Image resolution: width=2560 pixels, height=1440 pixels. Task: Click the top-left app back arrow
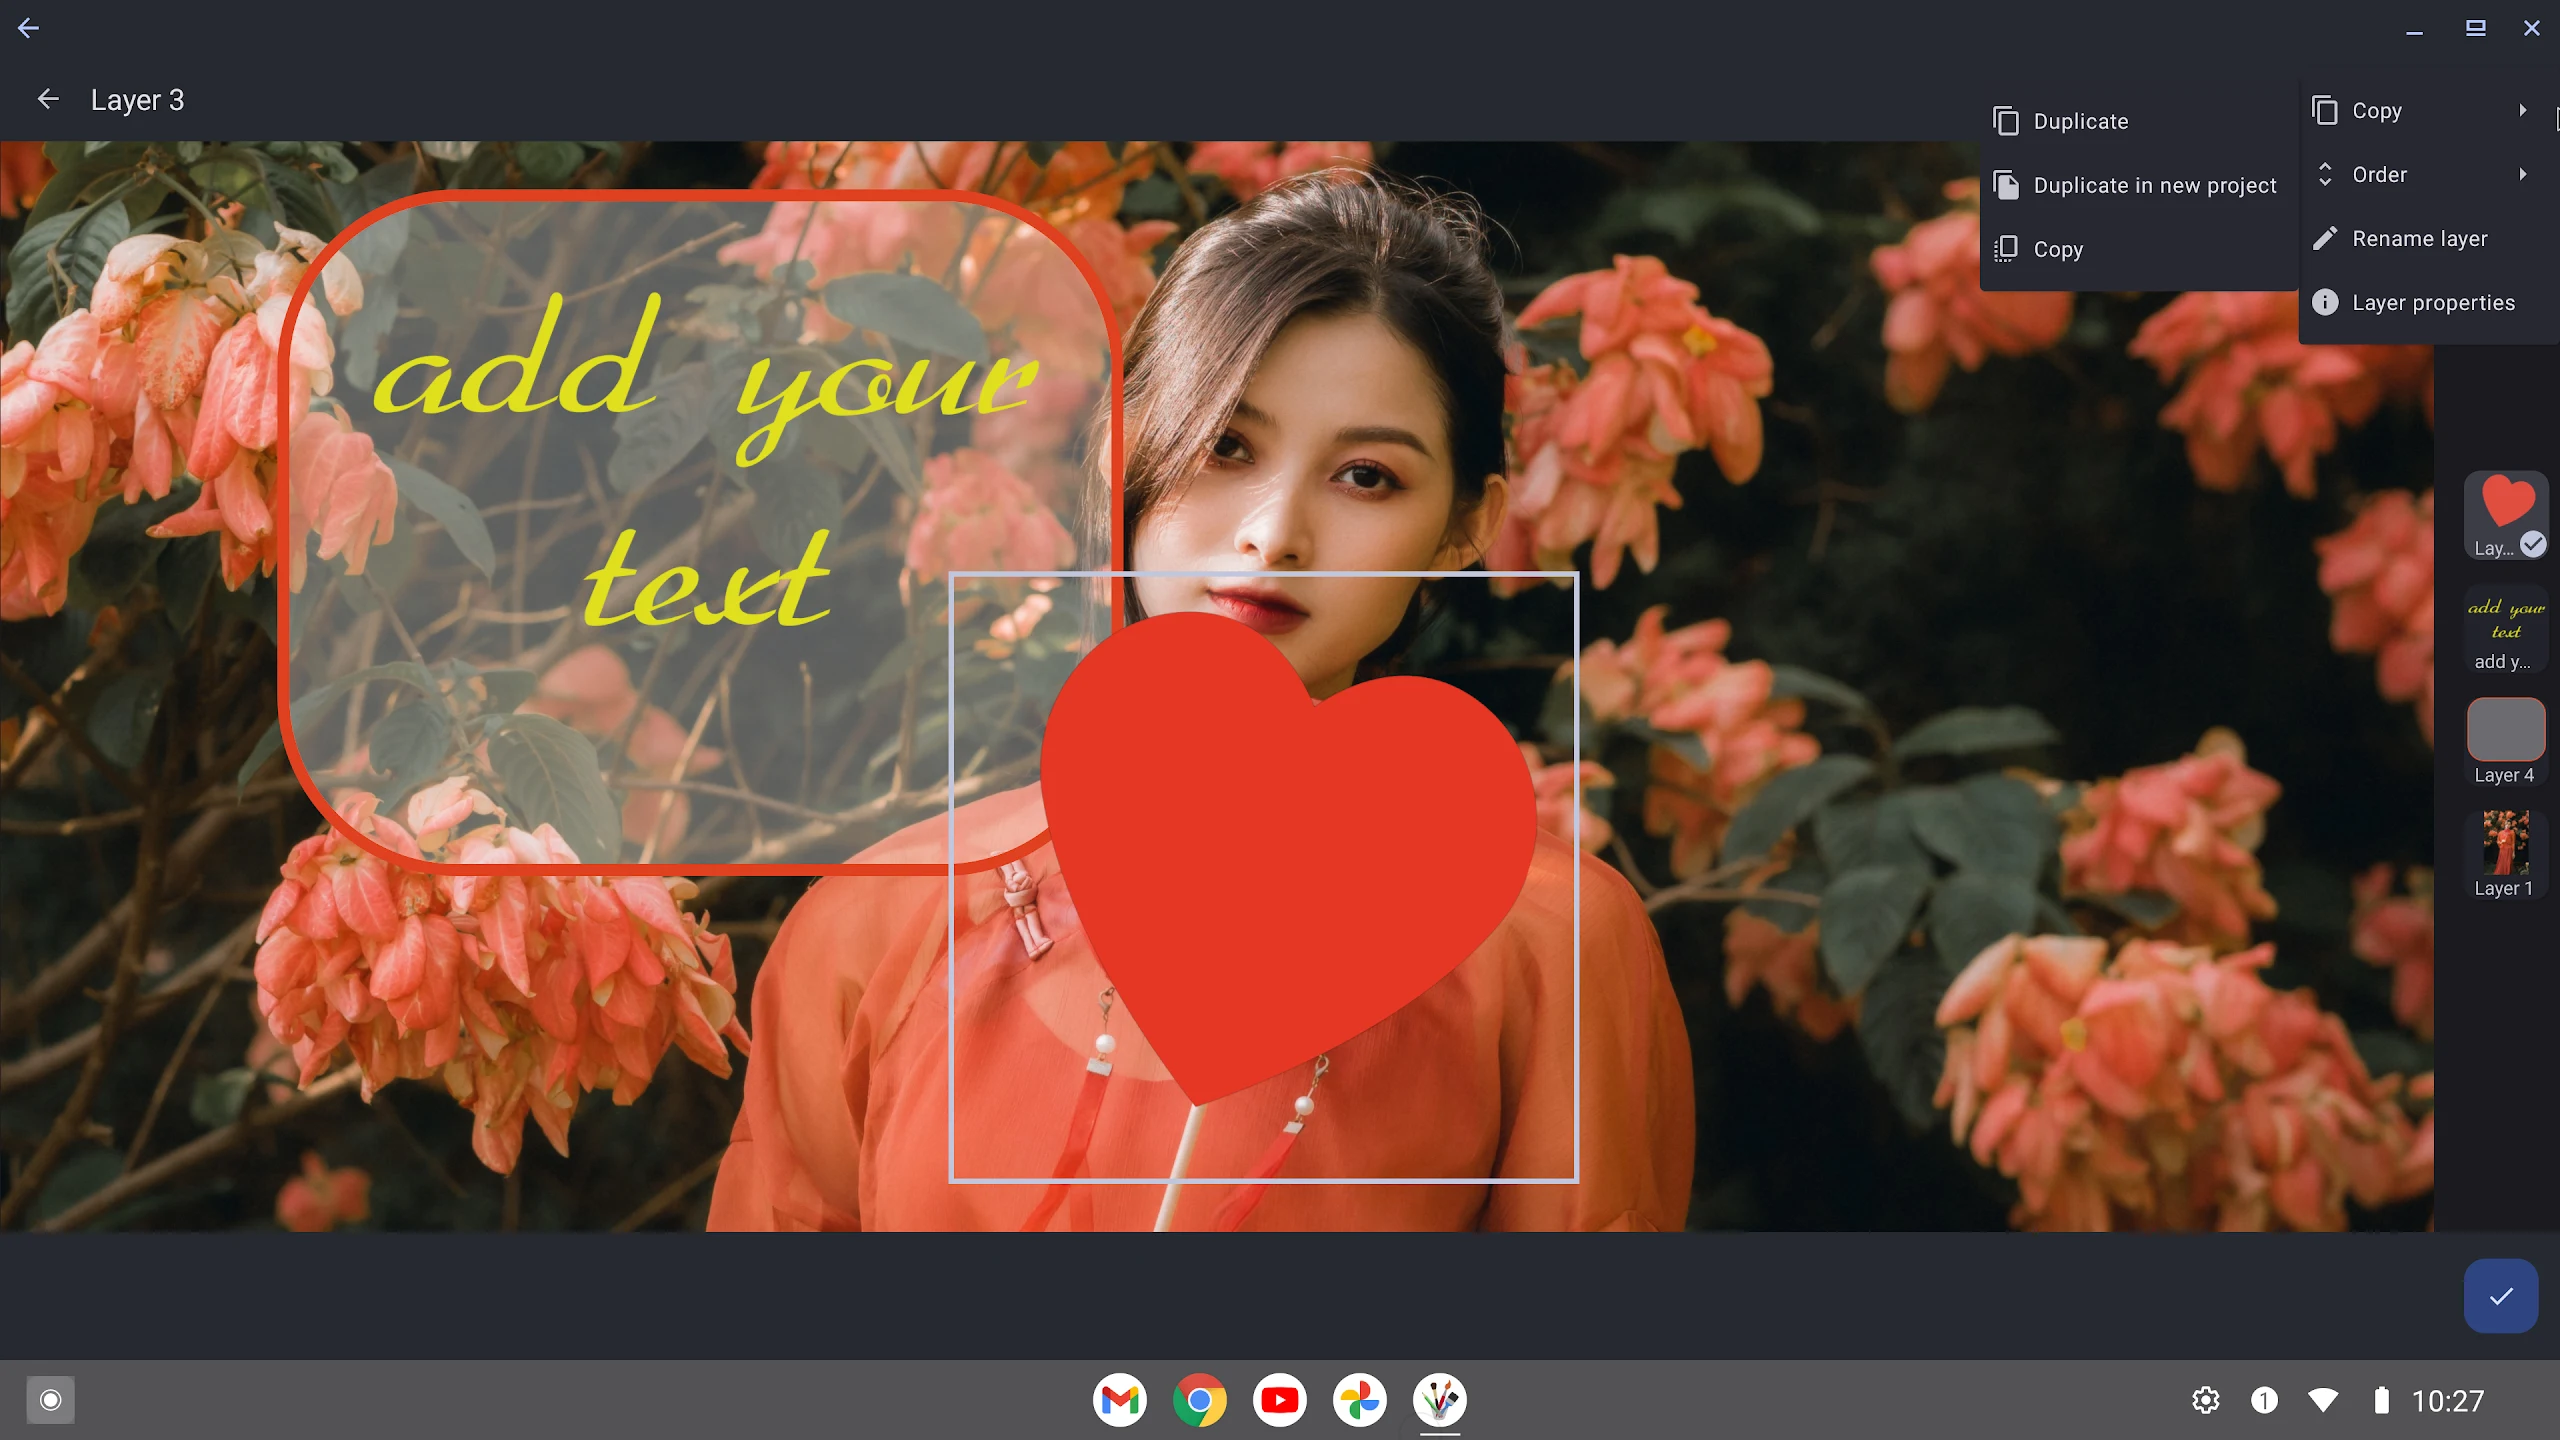point(28,28)
